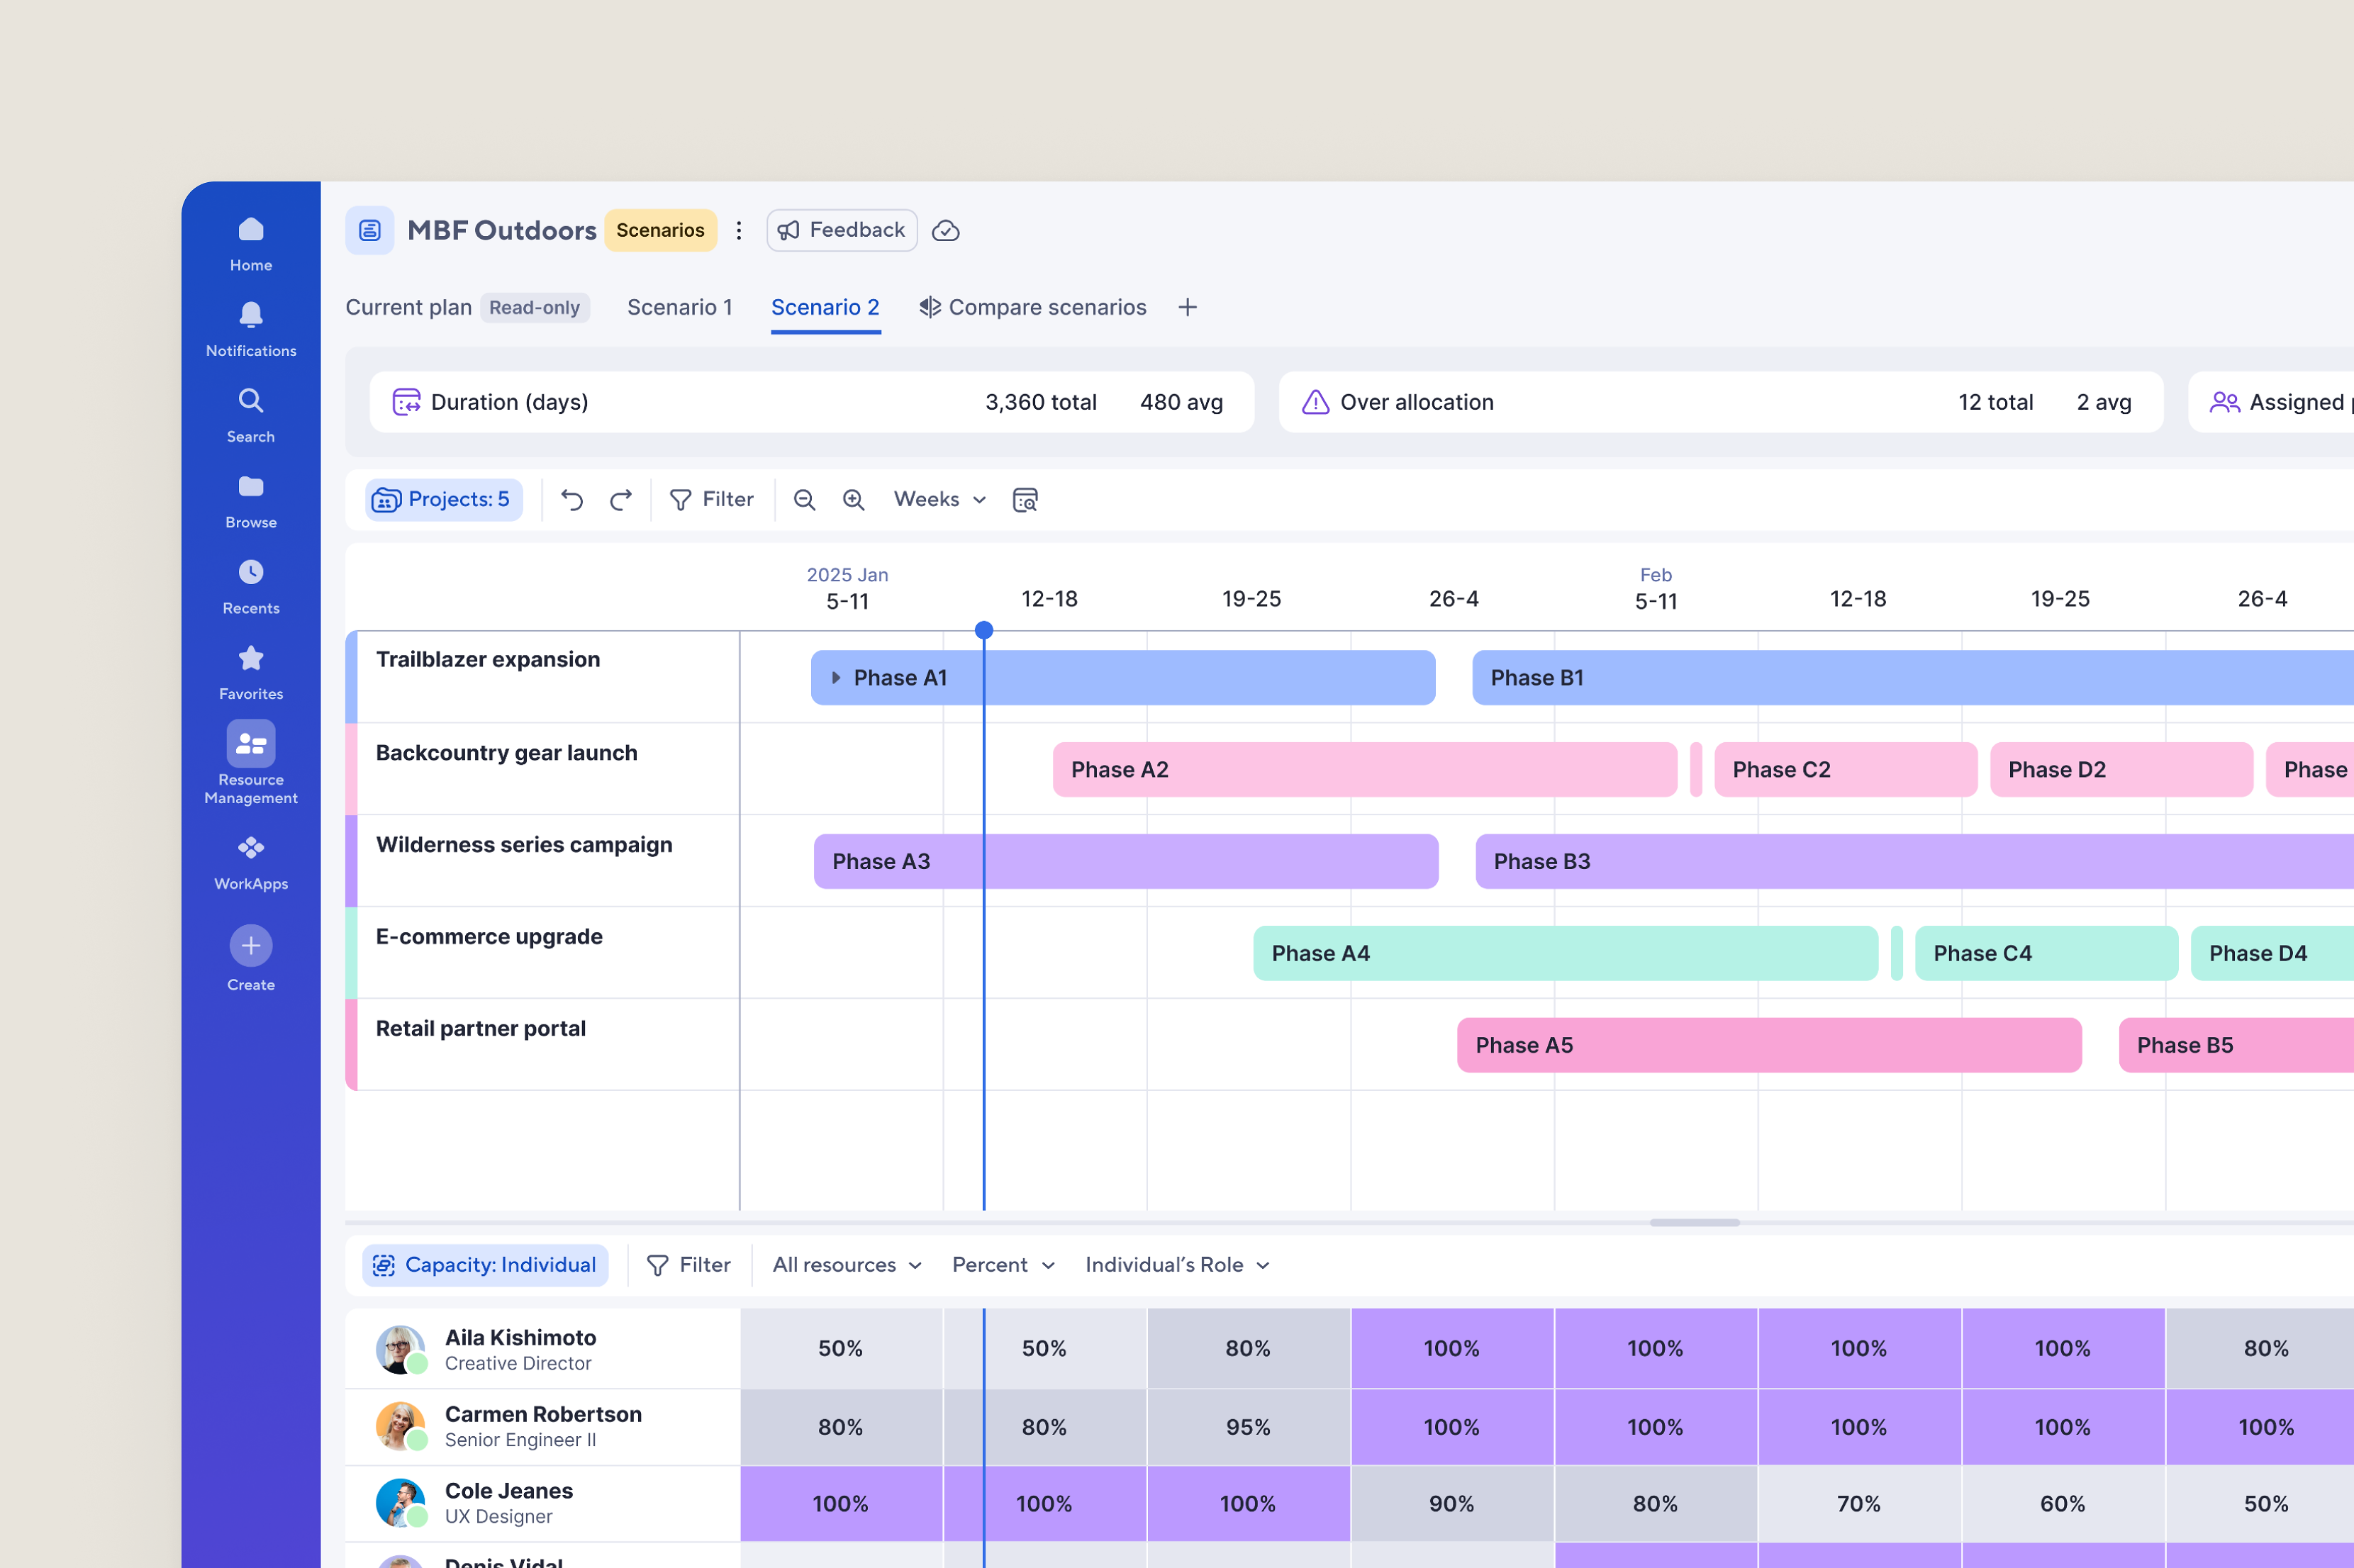The width and height of the screenshot is (2354, 1568).
Task: Click the horizontal scrollbar thumb below Gantt
Action: (x=1694, y=1223)
